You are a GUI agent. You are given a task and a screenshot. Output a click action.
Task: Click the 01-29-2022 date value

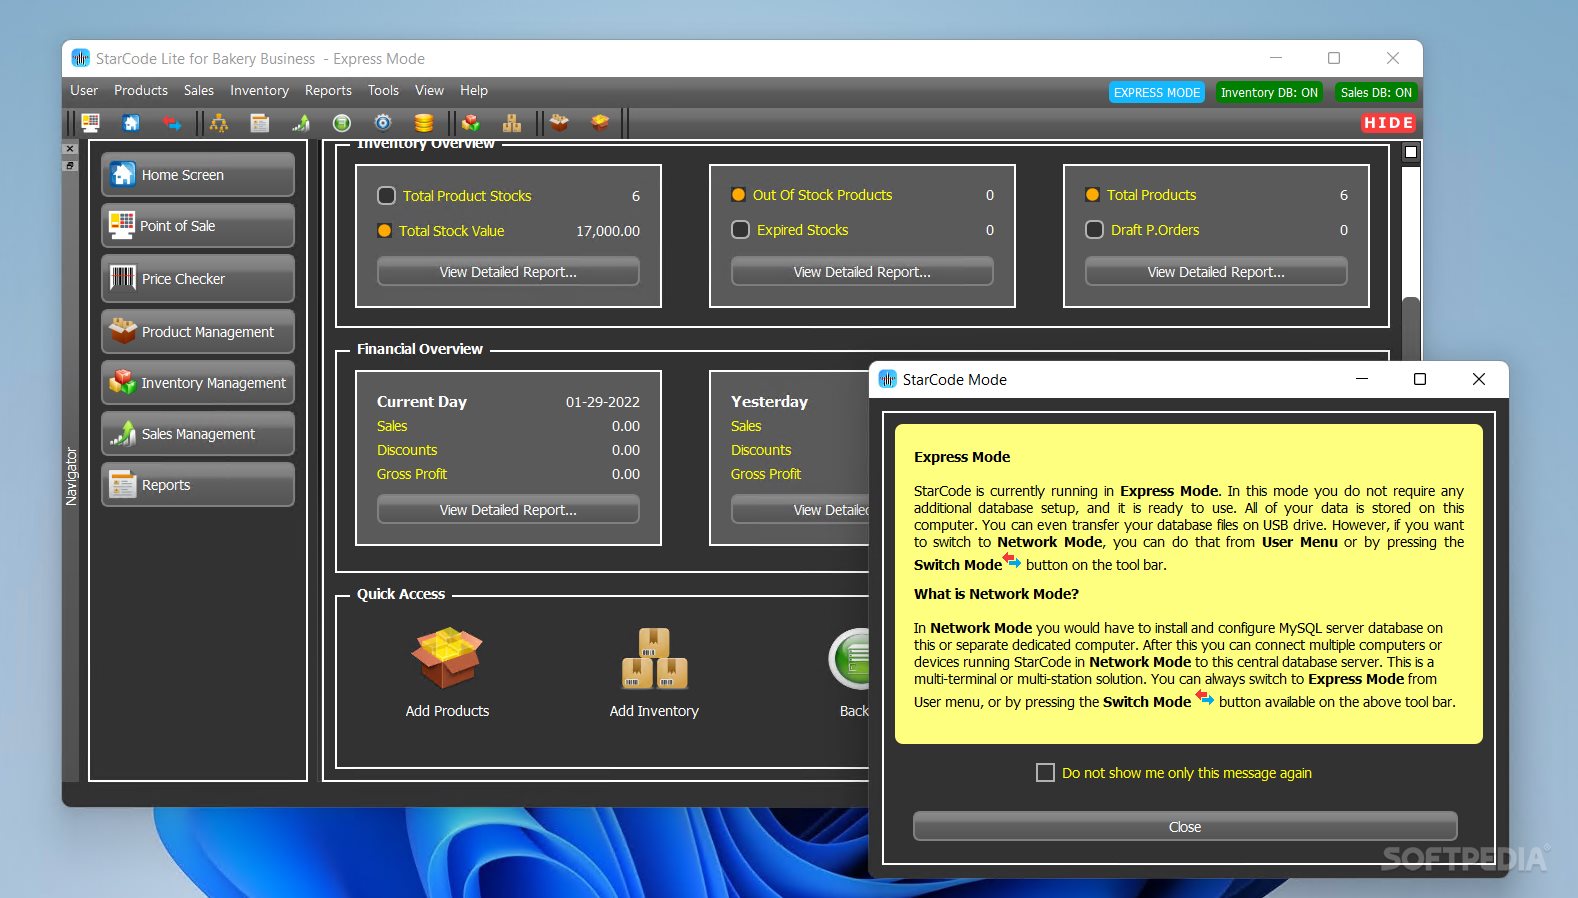(x=603, y=402)
